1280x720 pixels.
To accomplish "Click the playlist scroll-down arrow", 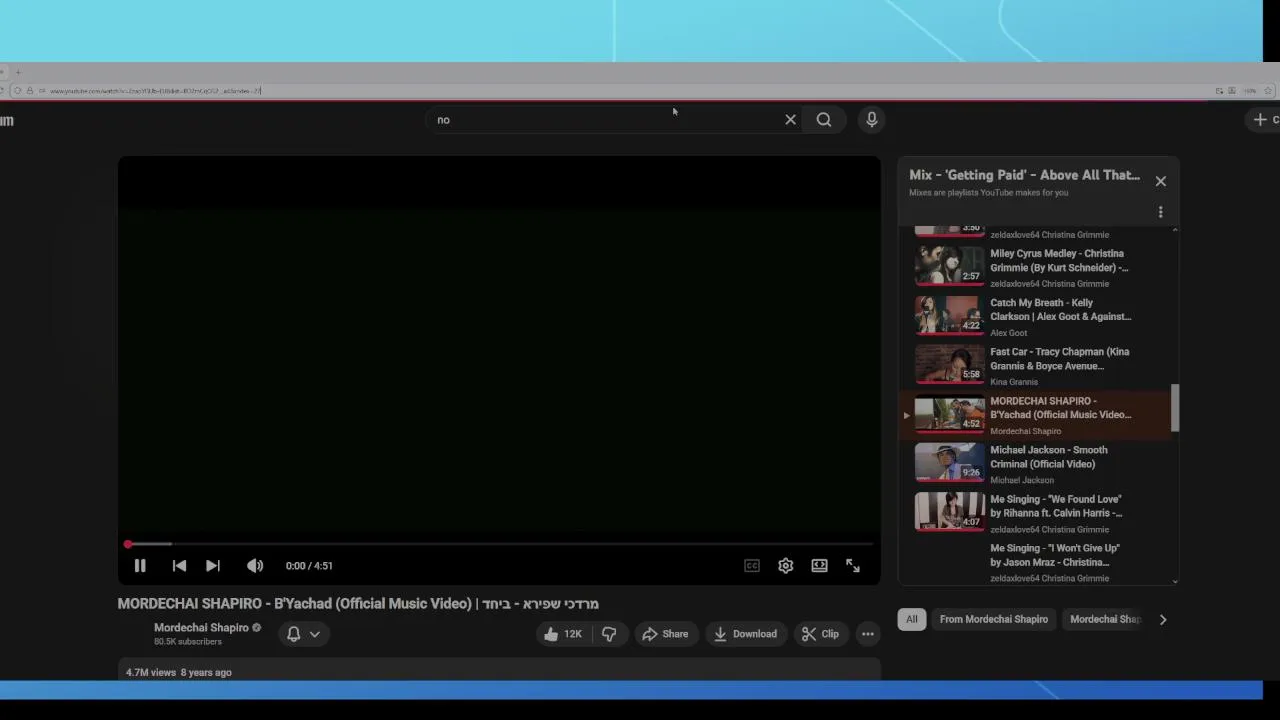I will pos(1175,580).
